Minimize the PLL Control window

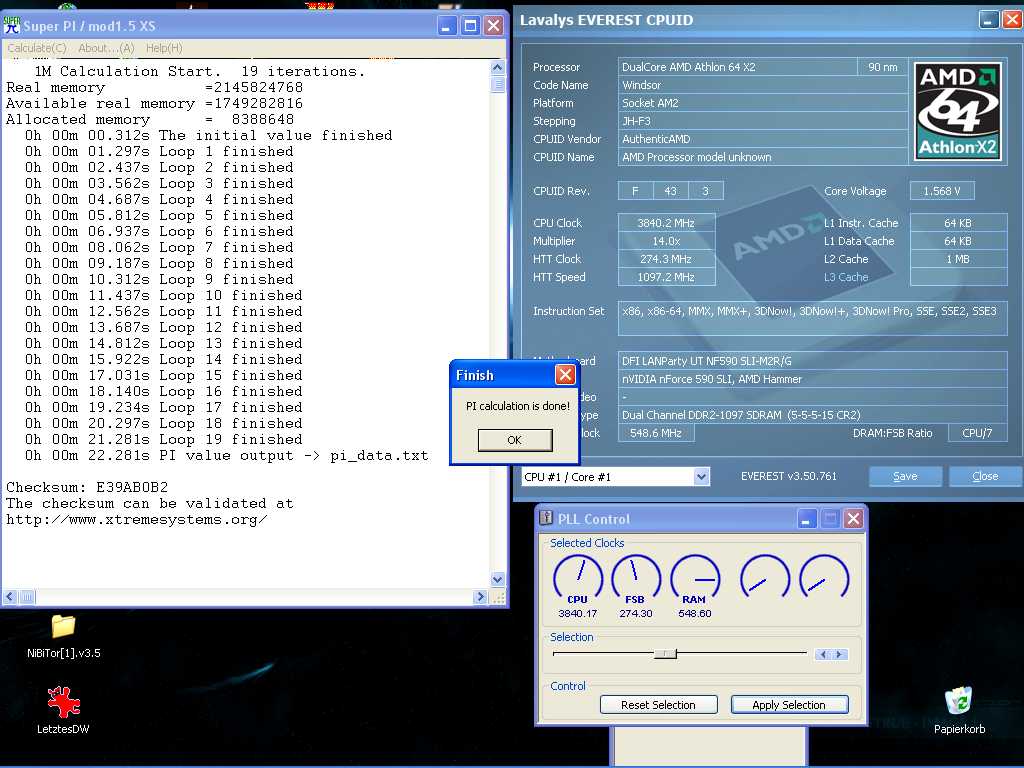[x=807, y=519]
